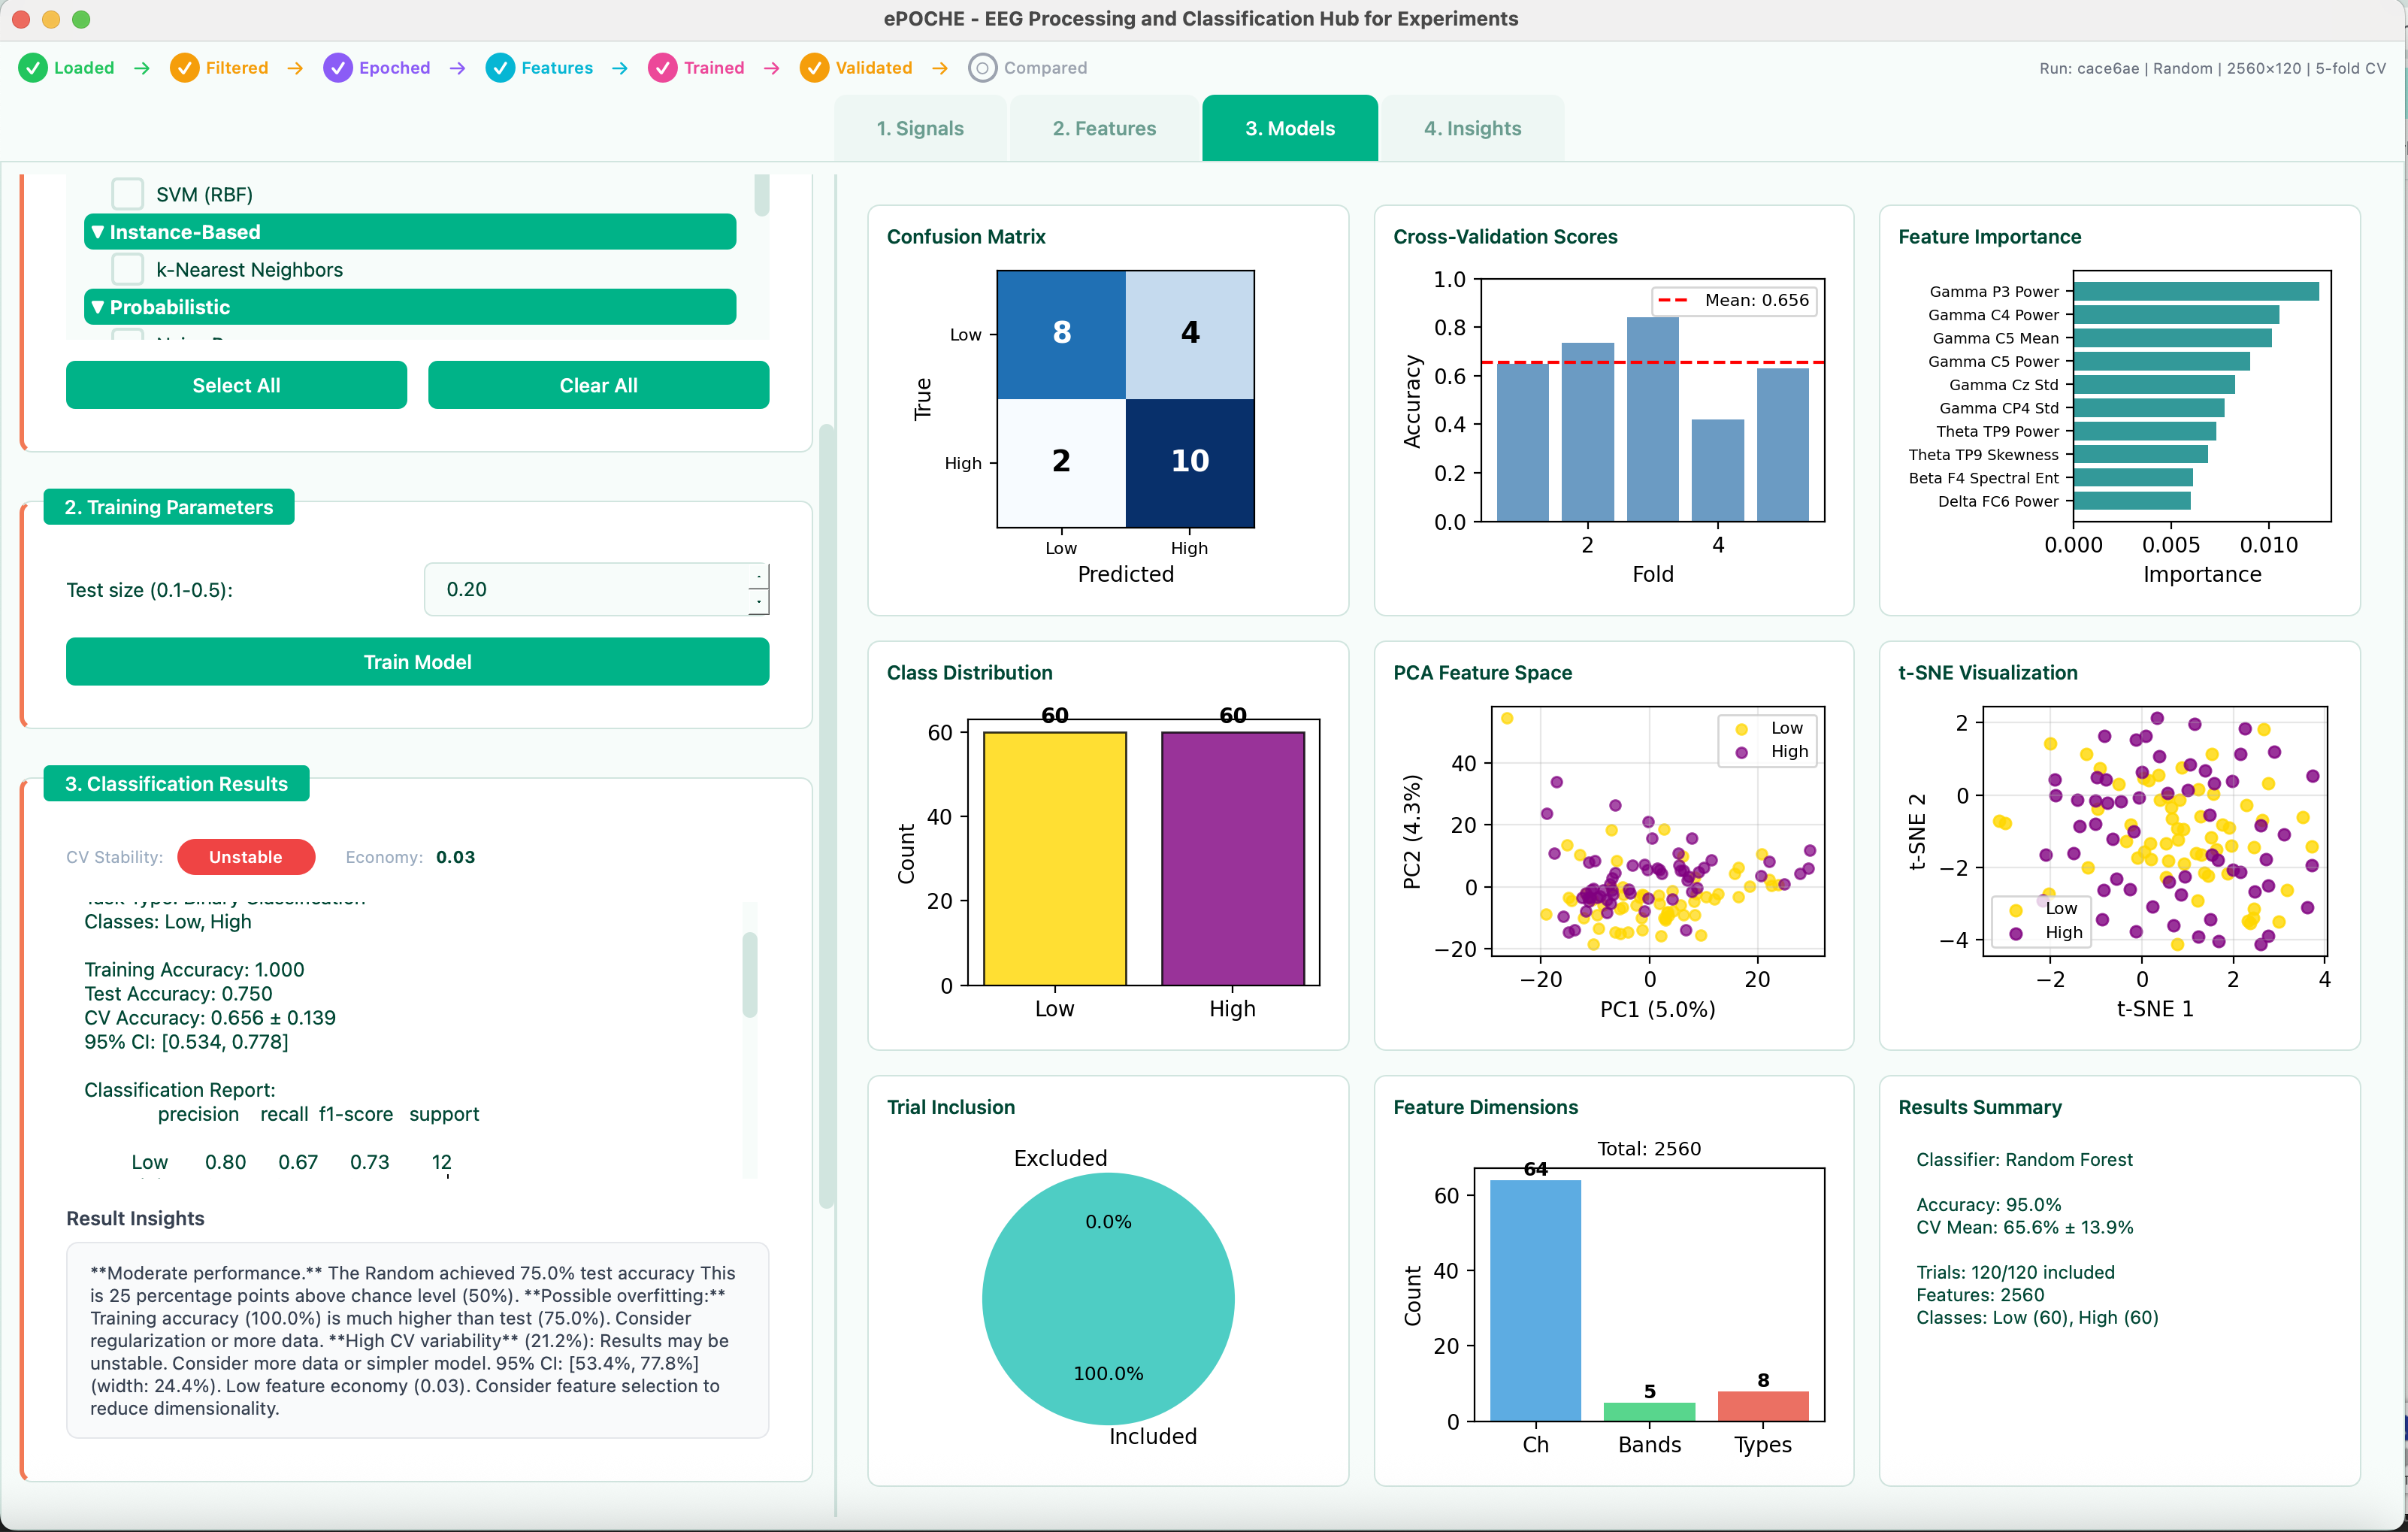Select the Epoched stage checkmark icon
Image resolution: width=2408 pixels, height=1532 pixels.
click(x=338, y=67)
